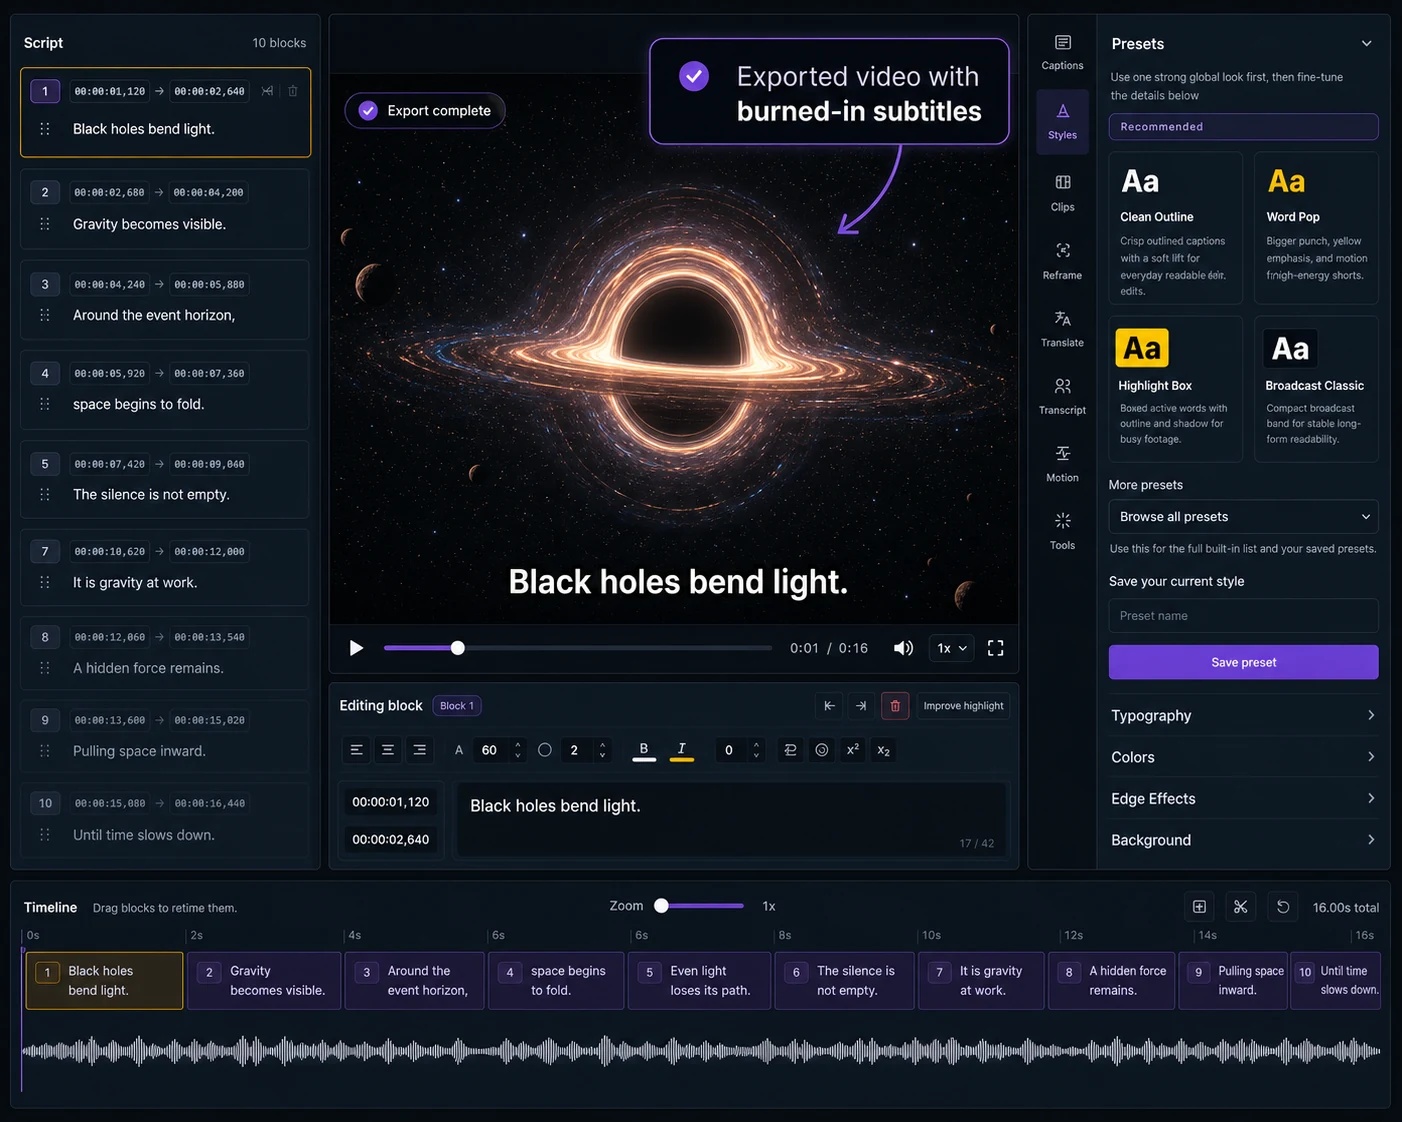The height and width of the screenshot is (1122, 1402).
Task: Click the 'Black holes bend light.' editing text area
Action: 731,821
